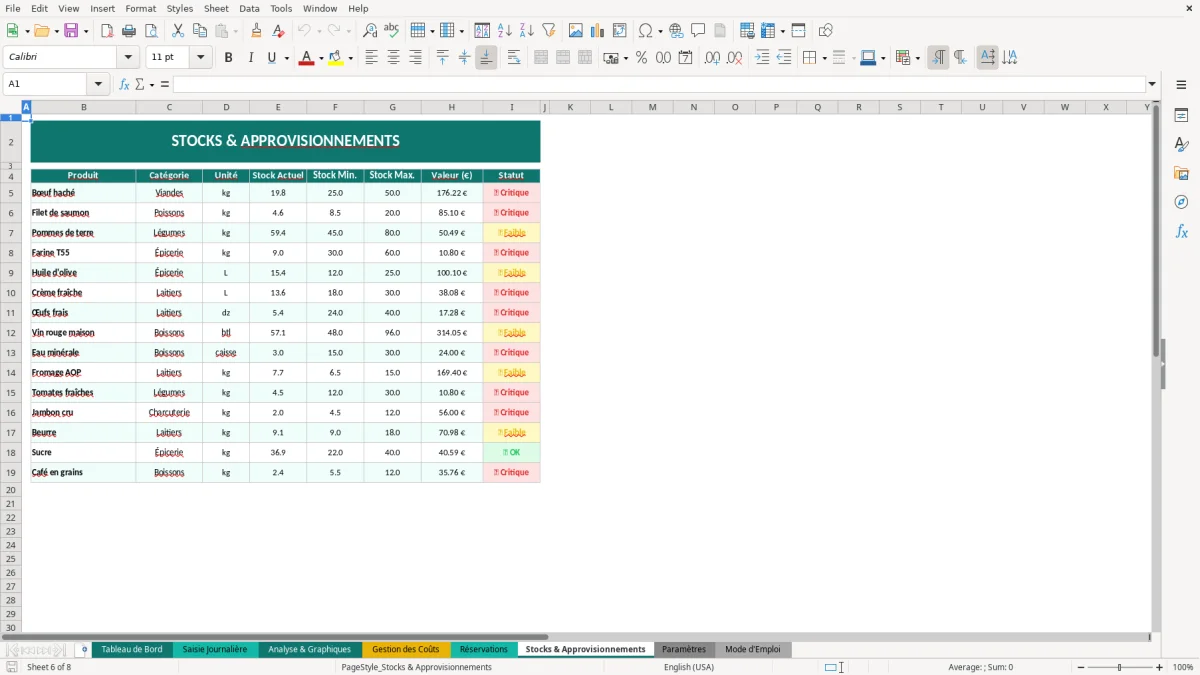Click Sheet 6 of 8 status indicator
The width and height of the screenshot is (1200, 675).
click(49, 667)
